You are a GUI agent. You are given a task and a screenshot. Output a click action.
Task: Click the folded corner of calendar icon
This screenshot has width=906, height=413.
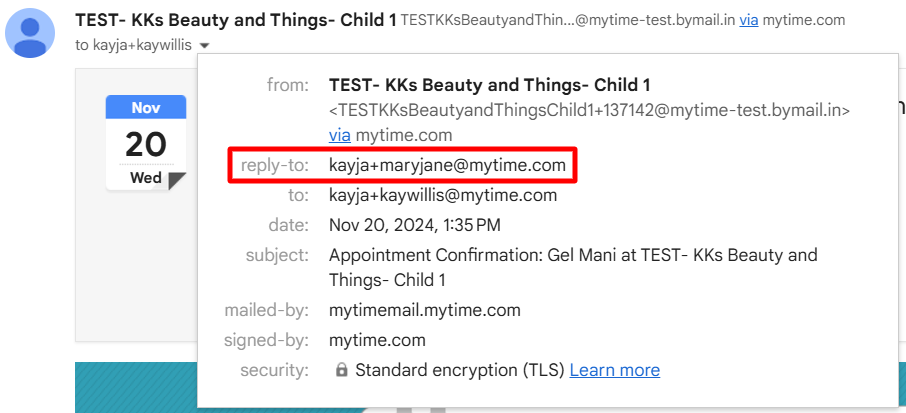pos(177,181)
